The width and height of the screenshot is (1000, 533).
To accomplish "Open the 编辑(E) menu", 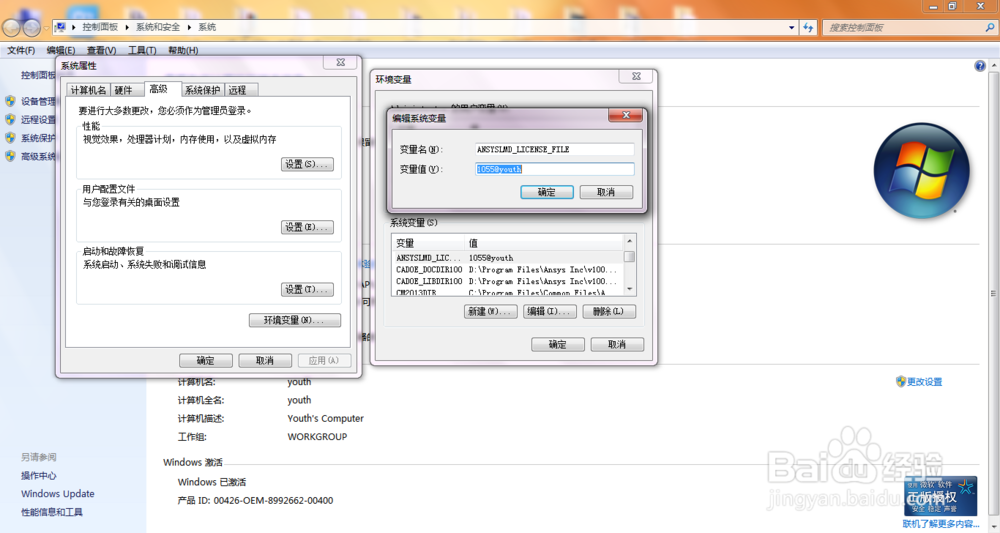I will pyautogui.click(x=61, y=50).
